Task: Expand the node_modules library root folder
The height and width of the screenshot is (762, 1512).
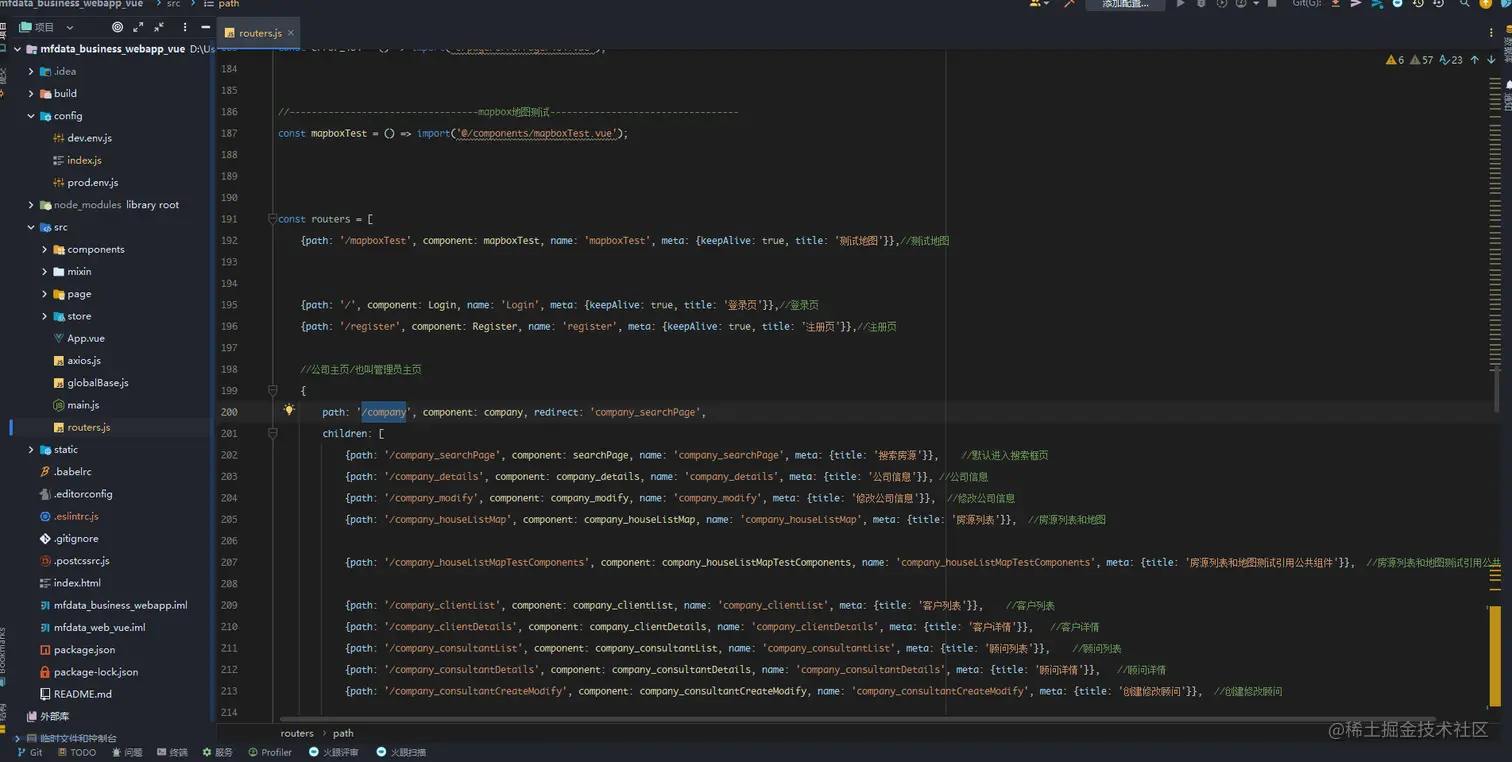Action: (31, 205)
